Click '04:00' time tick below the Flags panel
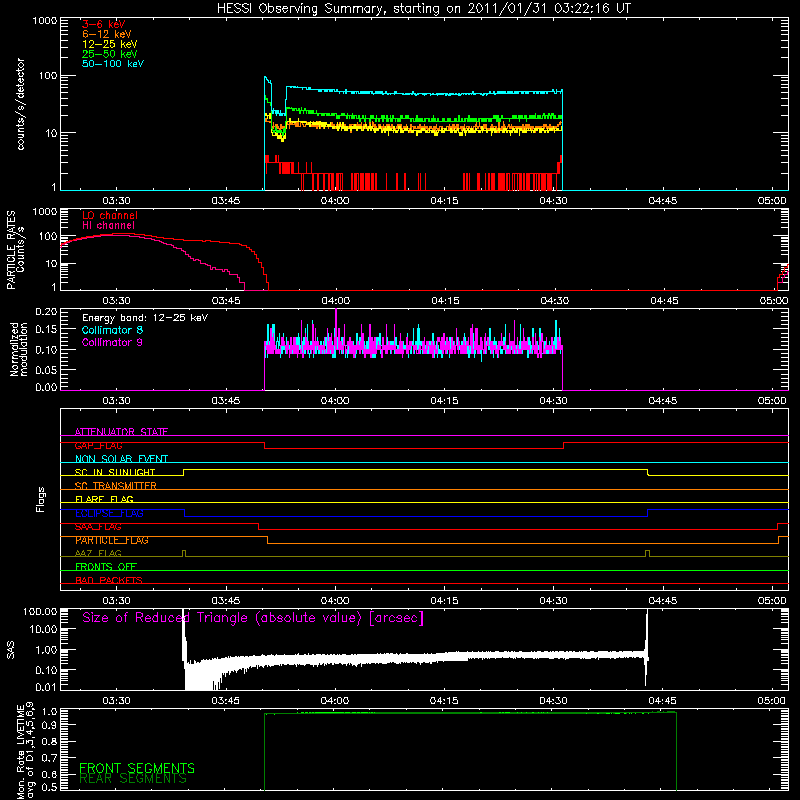The width and height of the screenshot is (800, 800). 335,601
